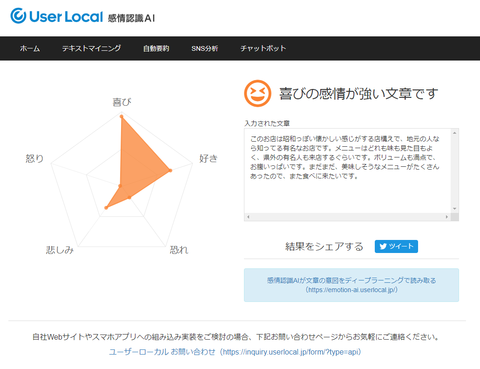This screenshot has height=369, width=480.
Task: Click the 怒り label on the radar chart
Action: (35, 158)
